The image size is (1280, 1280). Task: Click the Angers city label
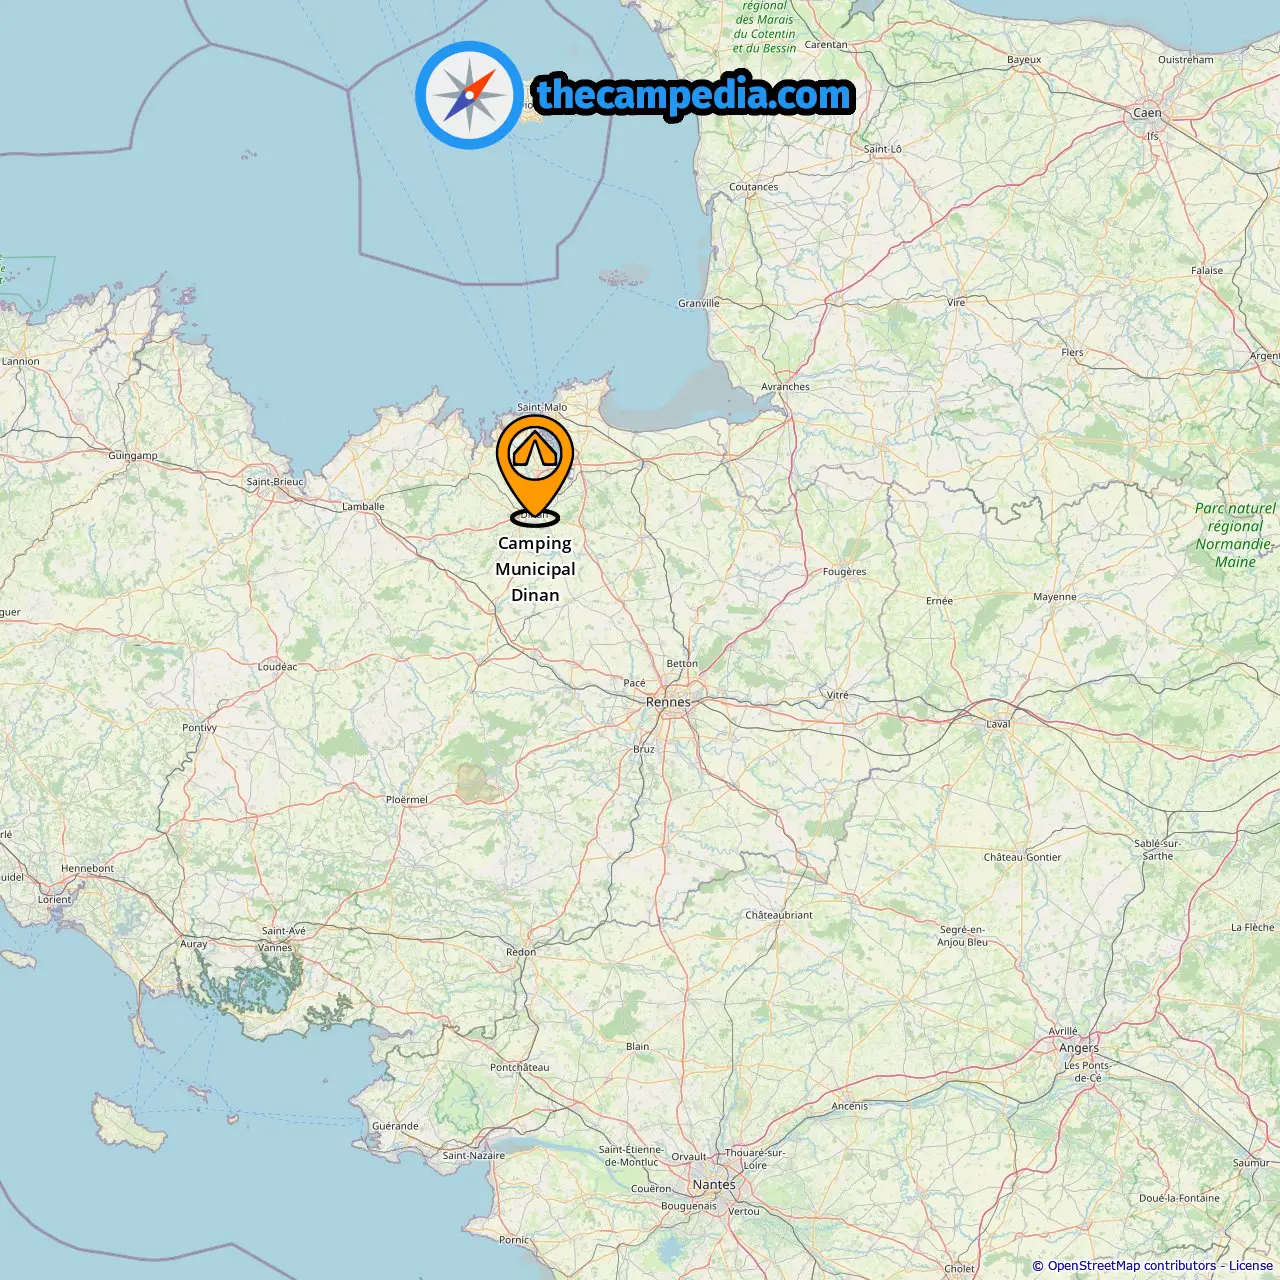[1079, 1048]
